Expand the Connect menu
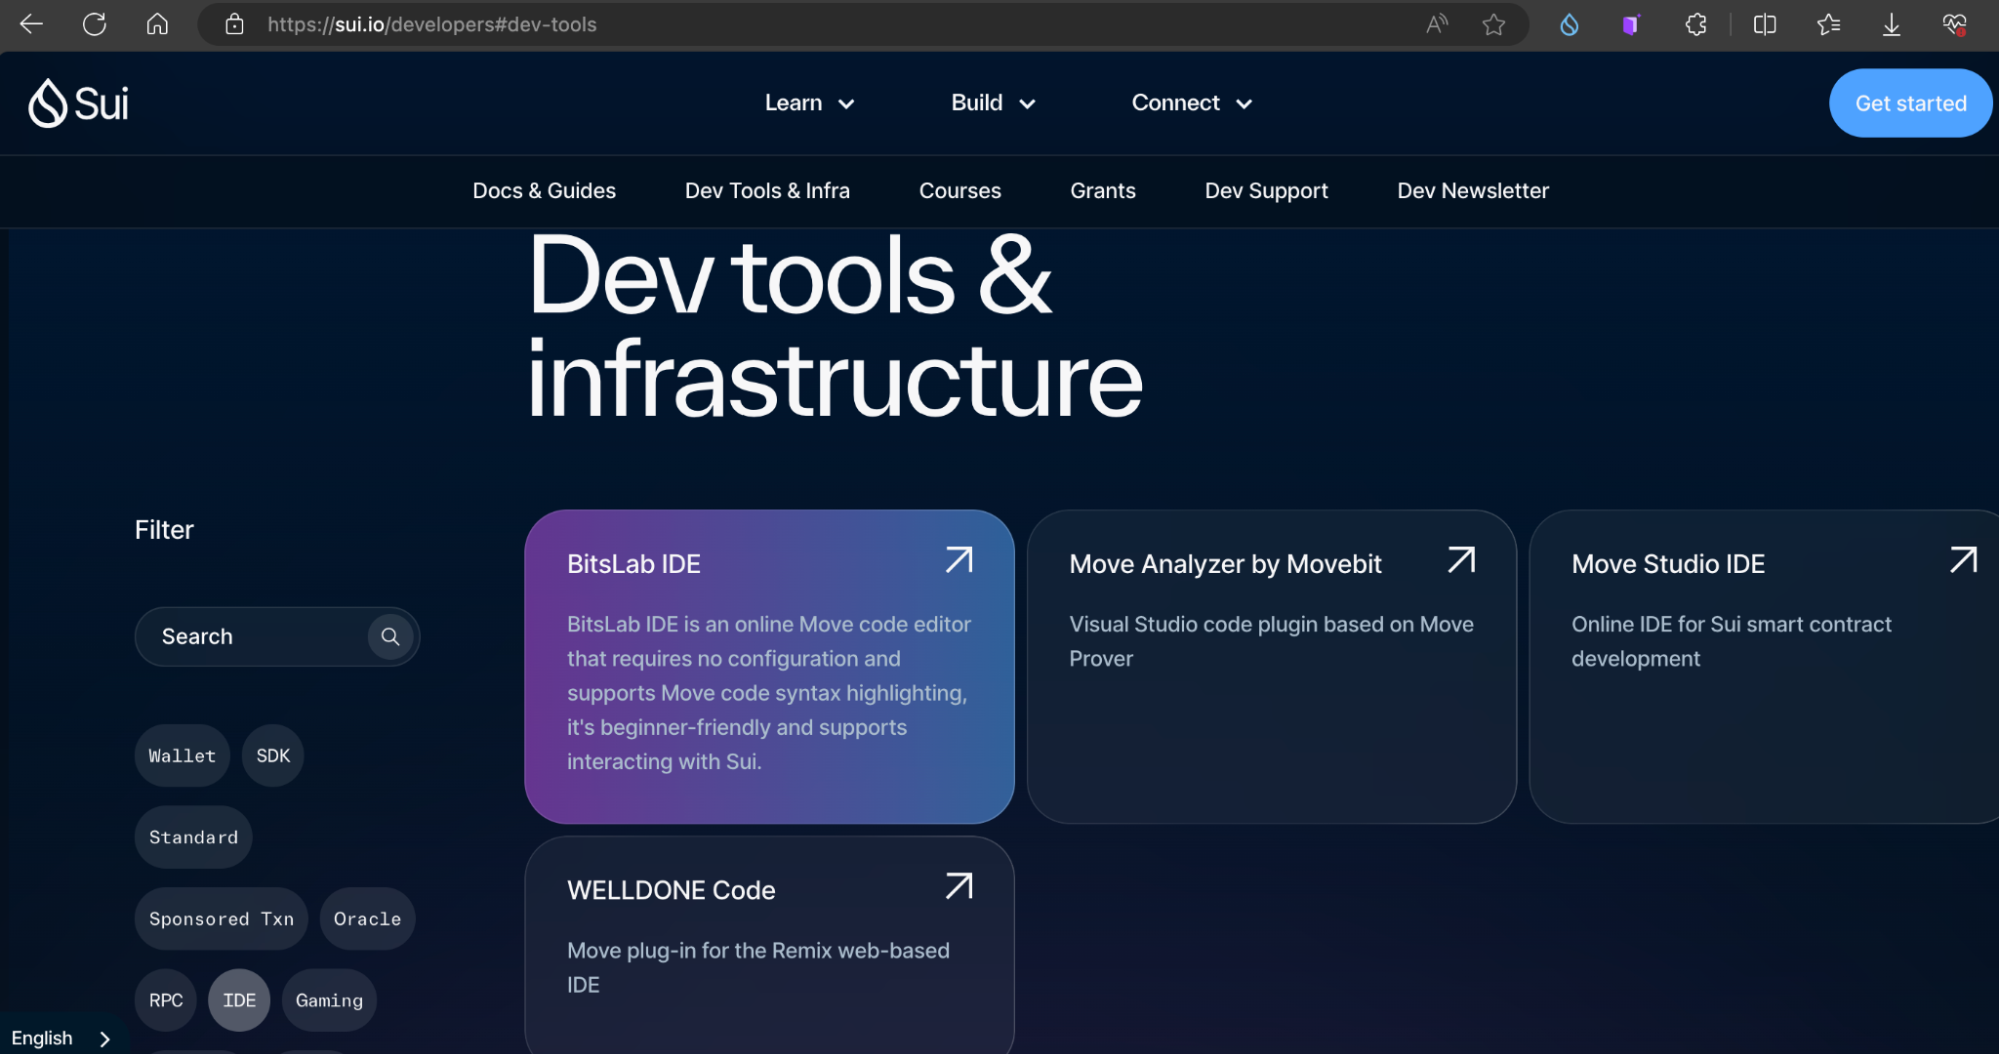This screenshot has height=1055, width=1999. [1192, 103]
